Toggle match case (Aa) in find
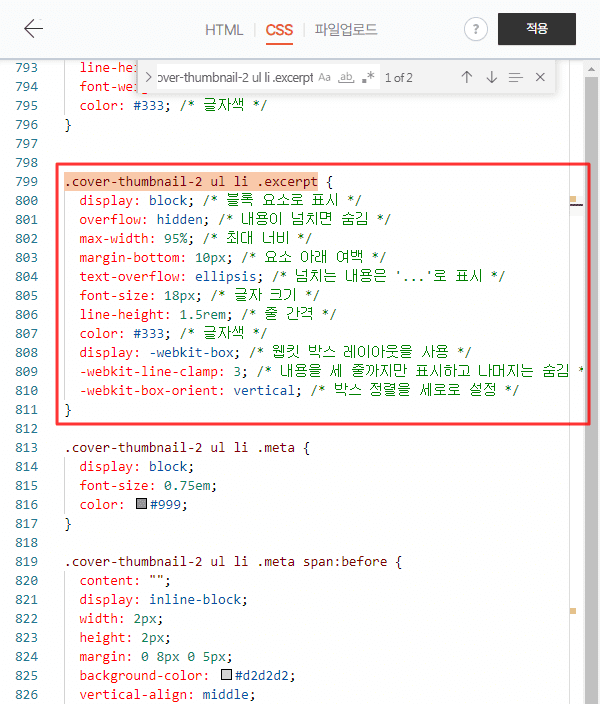Screen dimensions: 600x704 pyautogui.click(x=325, y=77)
